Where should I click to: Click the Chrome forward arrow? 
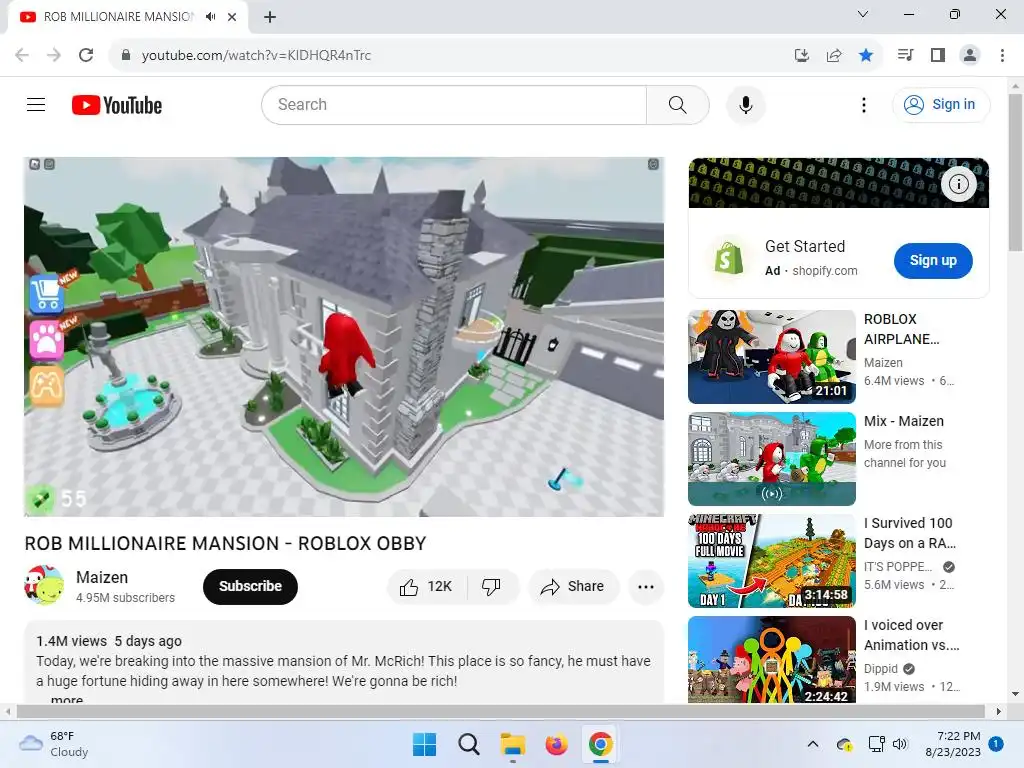tap(54, 55)
